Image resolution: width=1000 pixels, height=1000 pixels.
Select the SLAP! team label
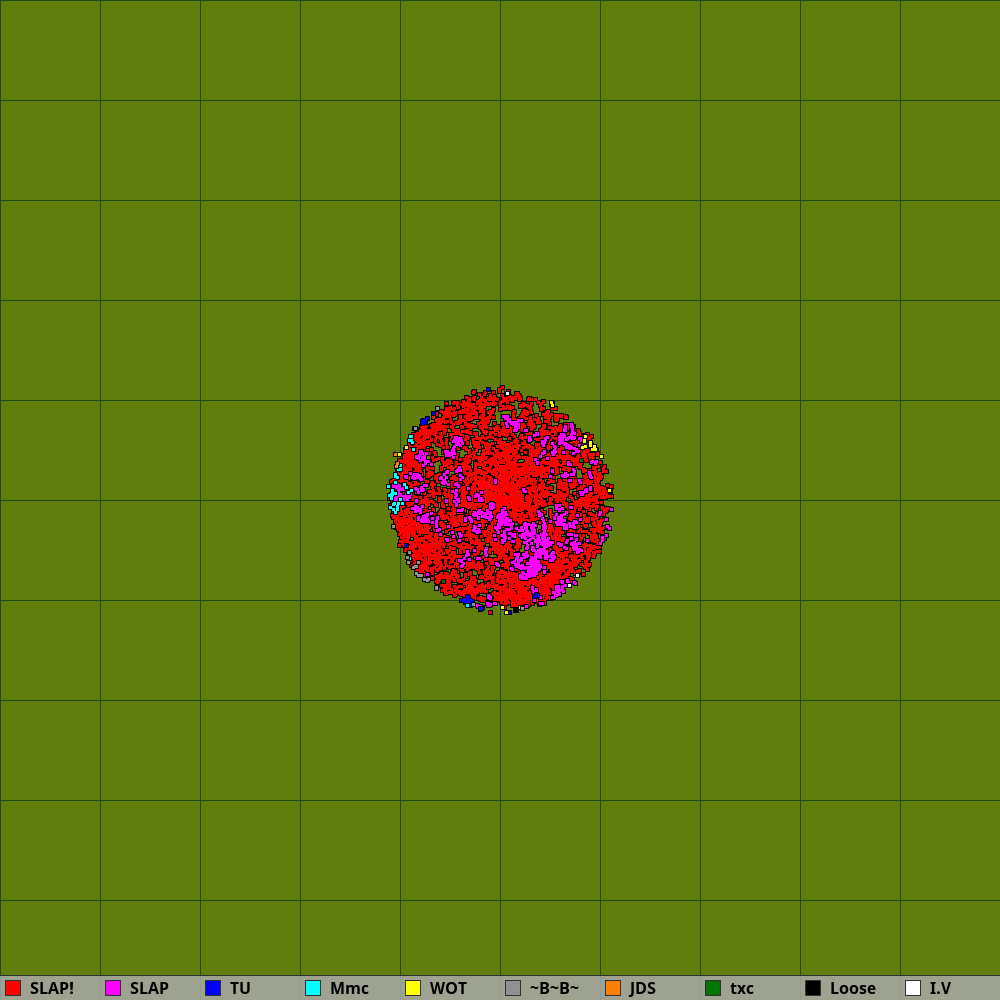tap(52, 988)
